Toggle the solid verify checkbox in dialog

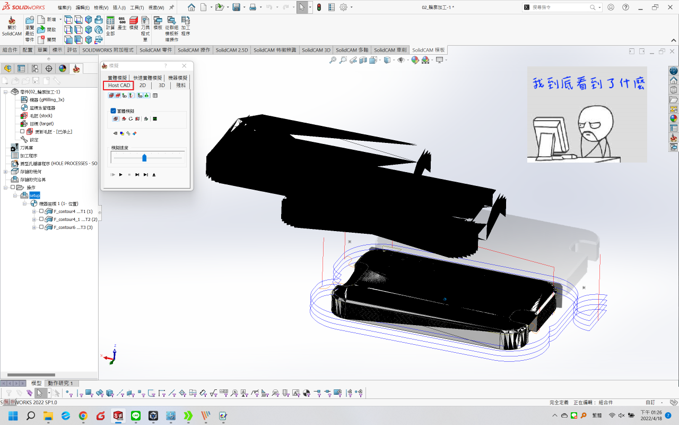point(113,111)
